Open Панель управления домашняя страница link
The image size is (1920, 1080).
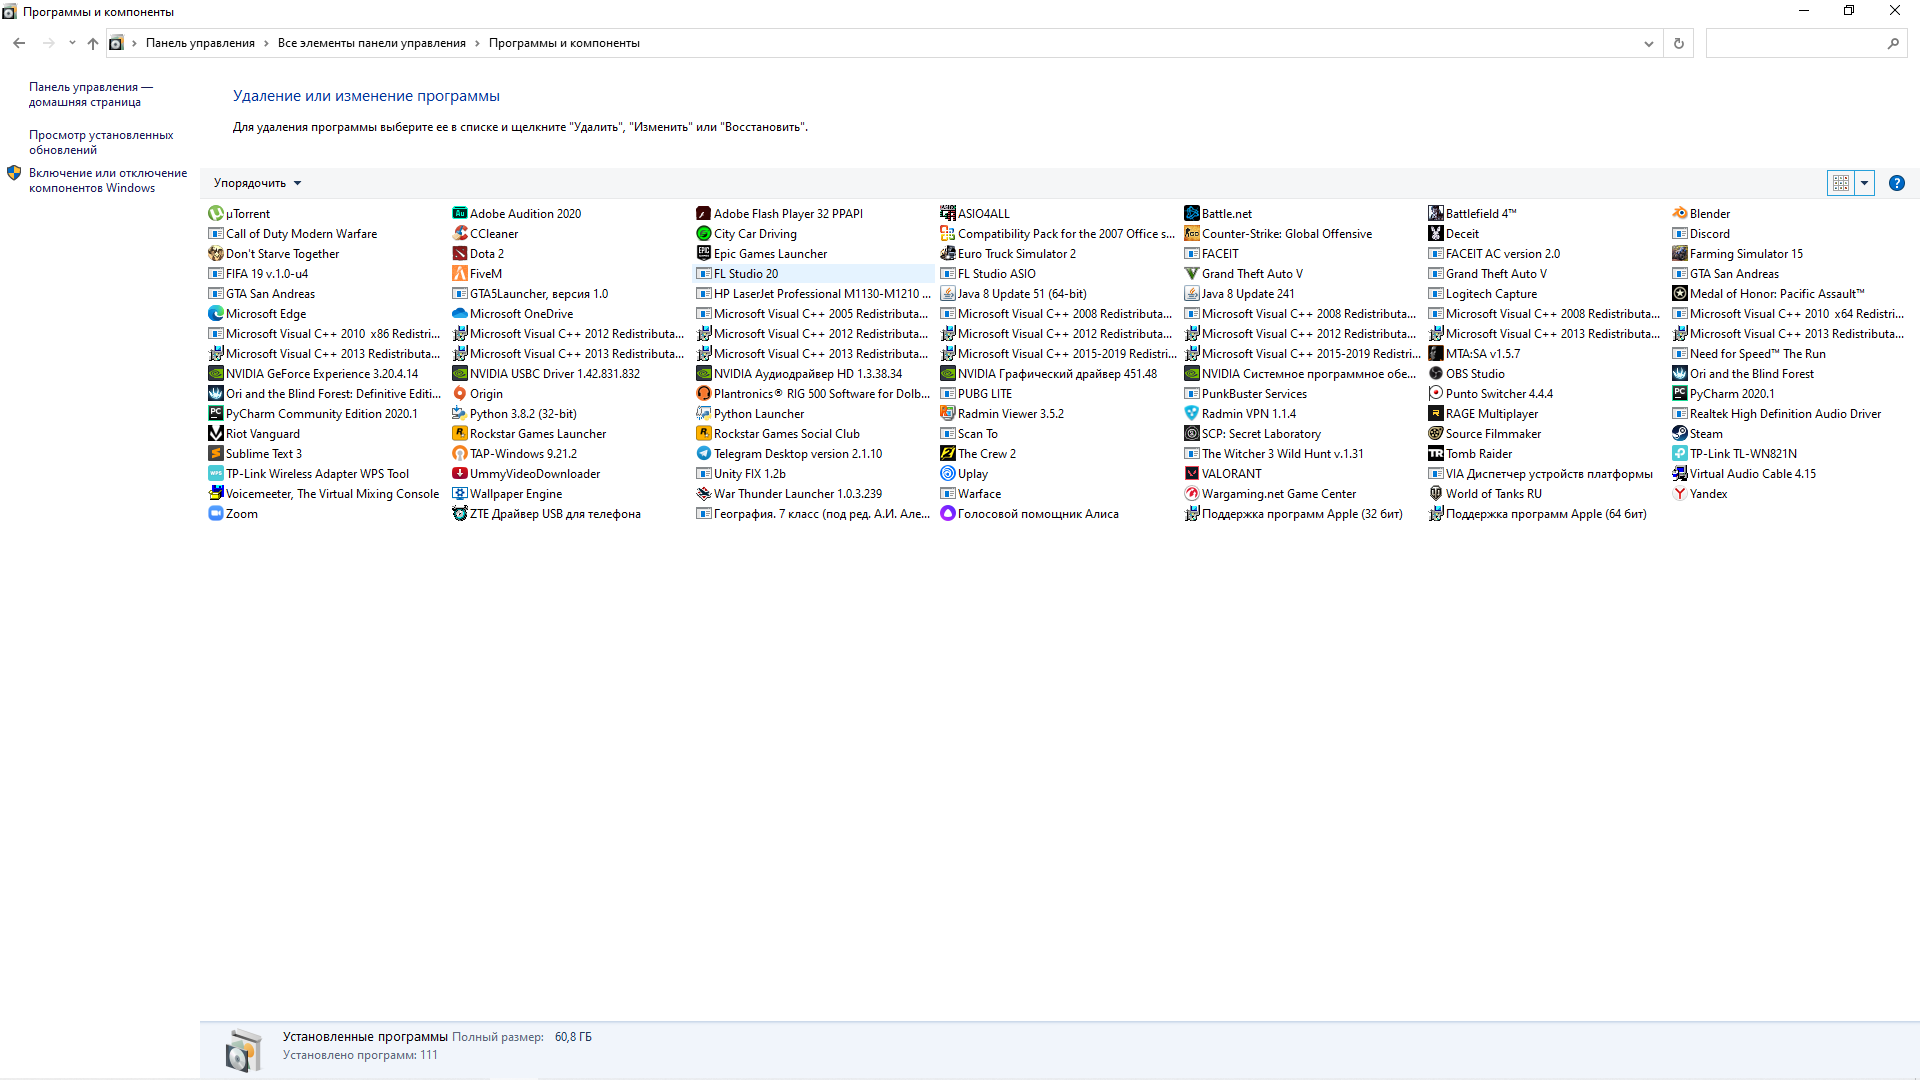pos(90,94)
